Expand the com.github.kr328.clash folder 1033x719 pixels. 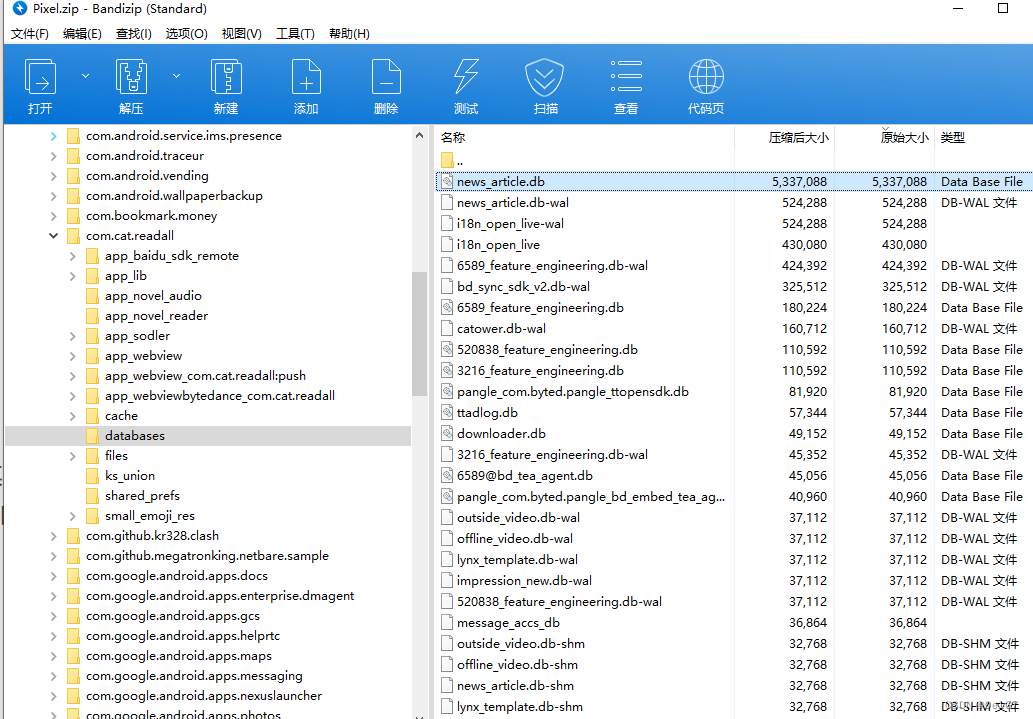(x=53, y=536)
